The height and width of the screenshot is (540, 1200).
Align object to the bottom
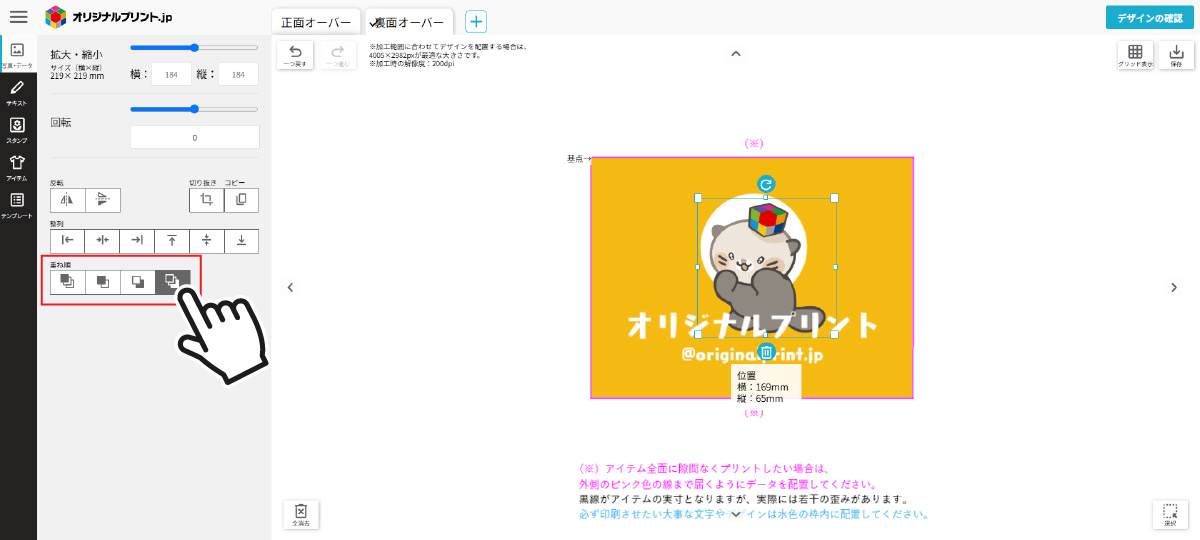[241, 240]
